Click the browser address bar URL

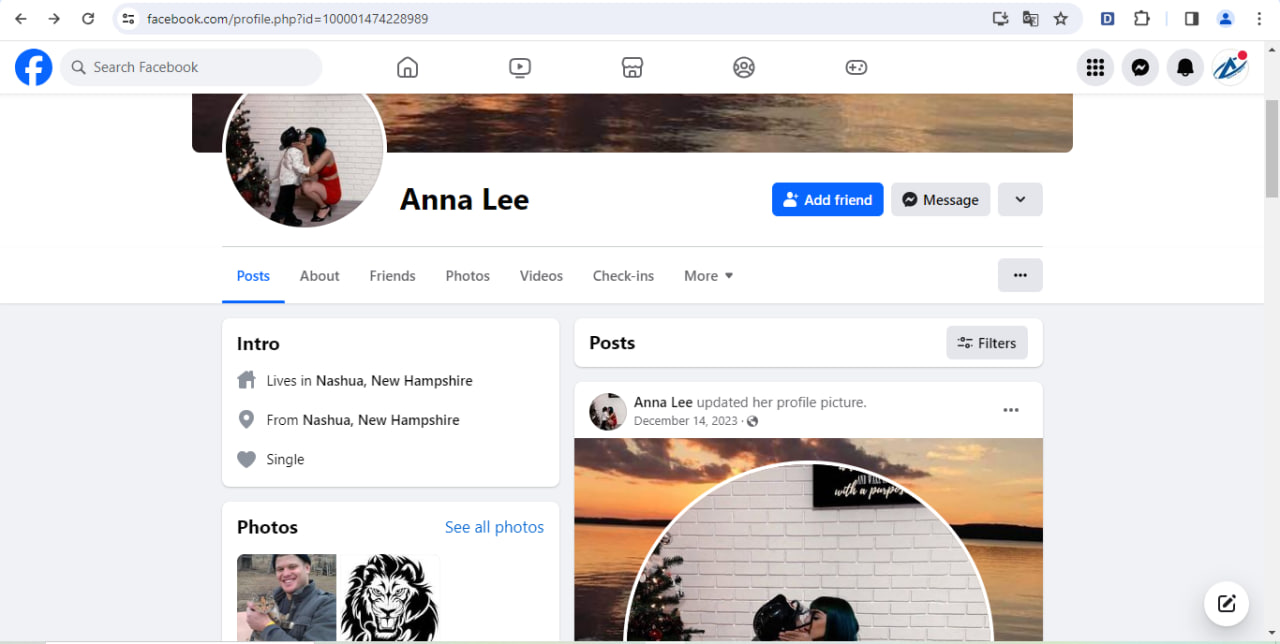(287, 19)
